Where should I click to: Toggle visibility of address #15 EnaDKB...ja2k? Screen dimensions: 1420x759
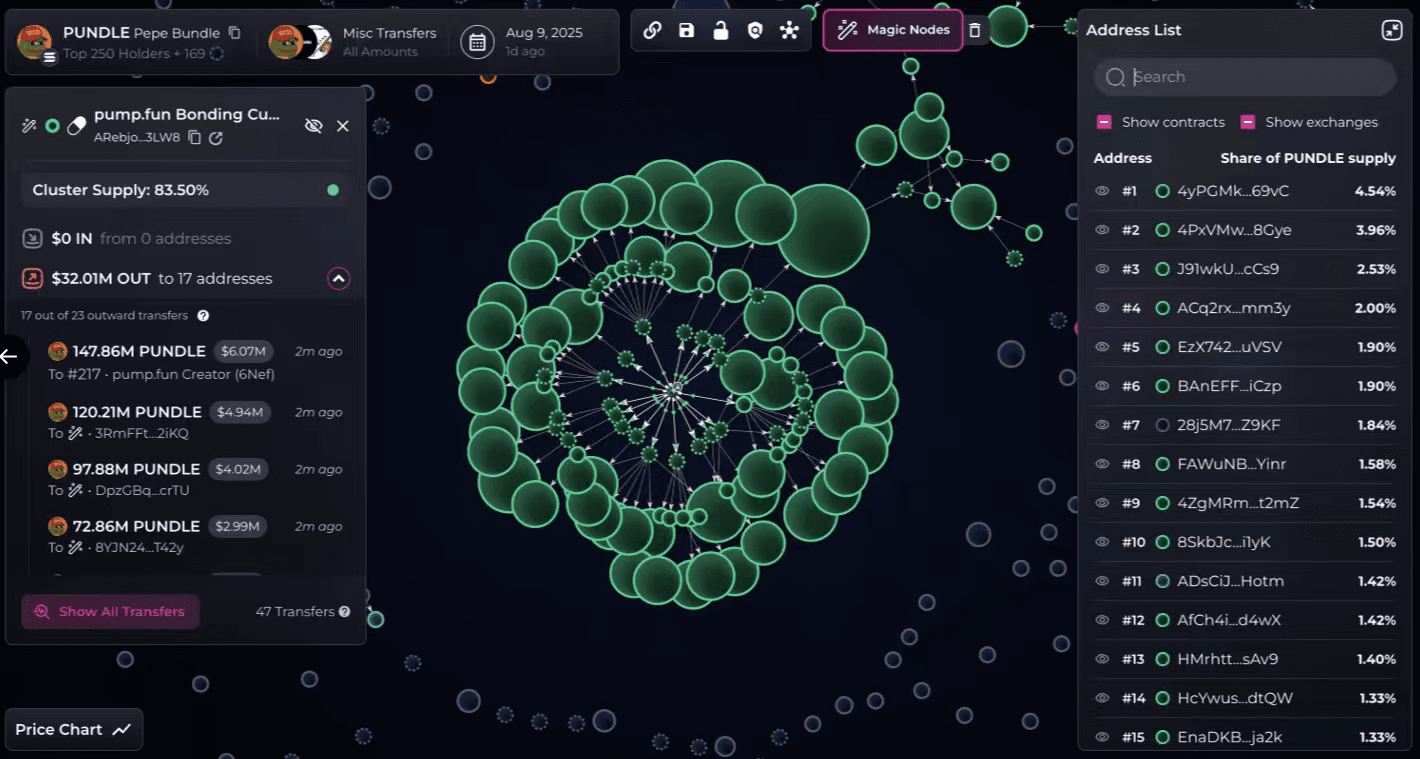(x=1102, y=737)
